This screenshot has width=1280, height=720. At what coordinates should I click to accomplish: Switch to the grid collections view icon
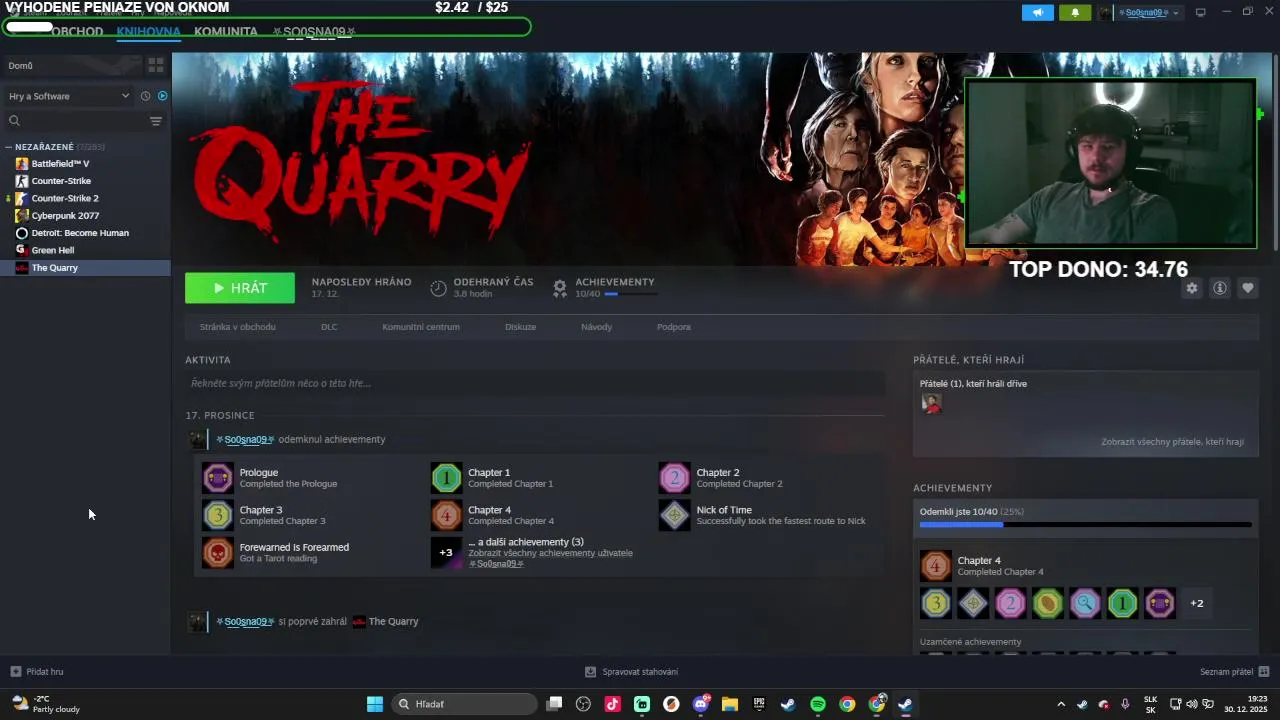[x=156, y=65]
